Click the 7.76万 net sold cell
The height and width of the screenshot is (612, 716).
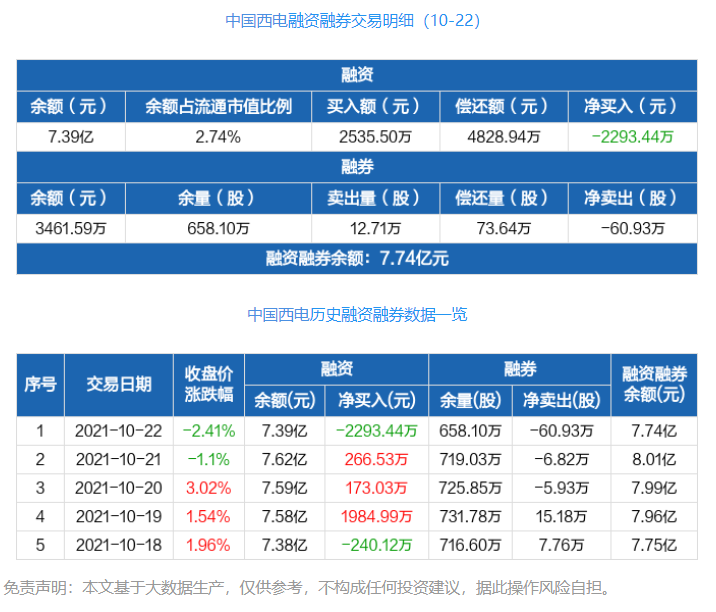point(562,545)
